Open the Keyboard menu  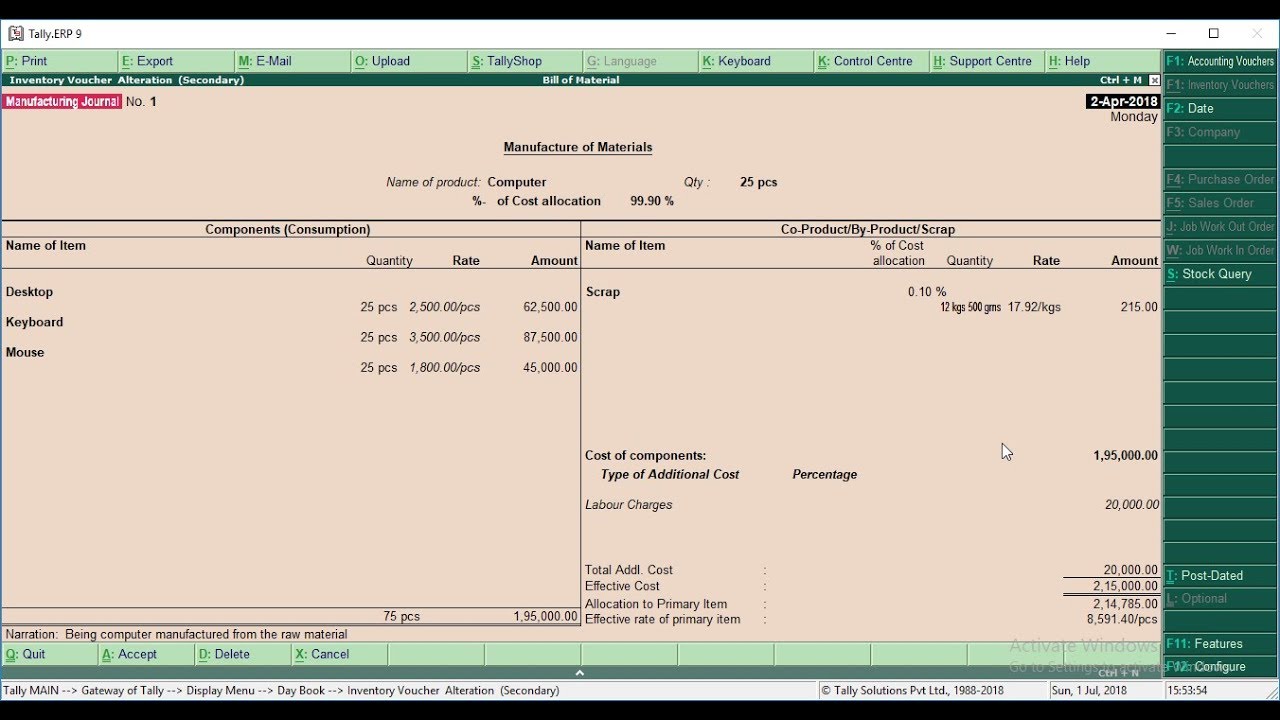757,61
